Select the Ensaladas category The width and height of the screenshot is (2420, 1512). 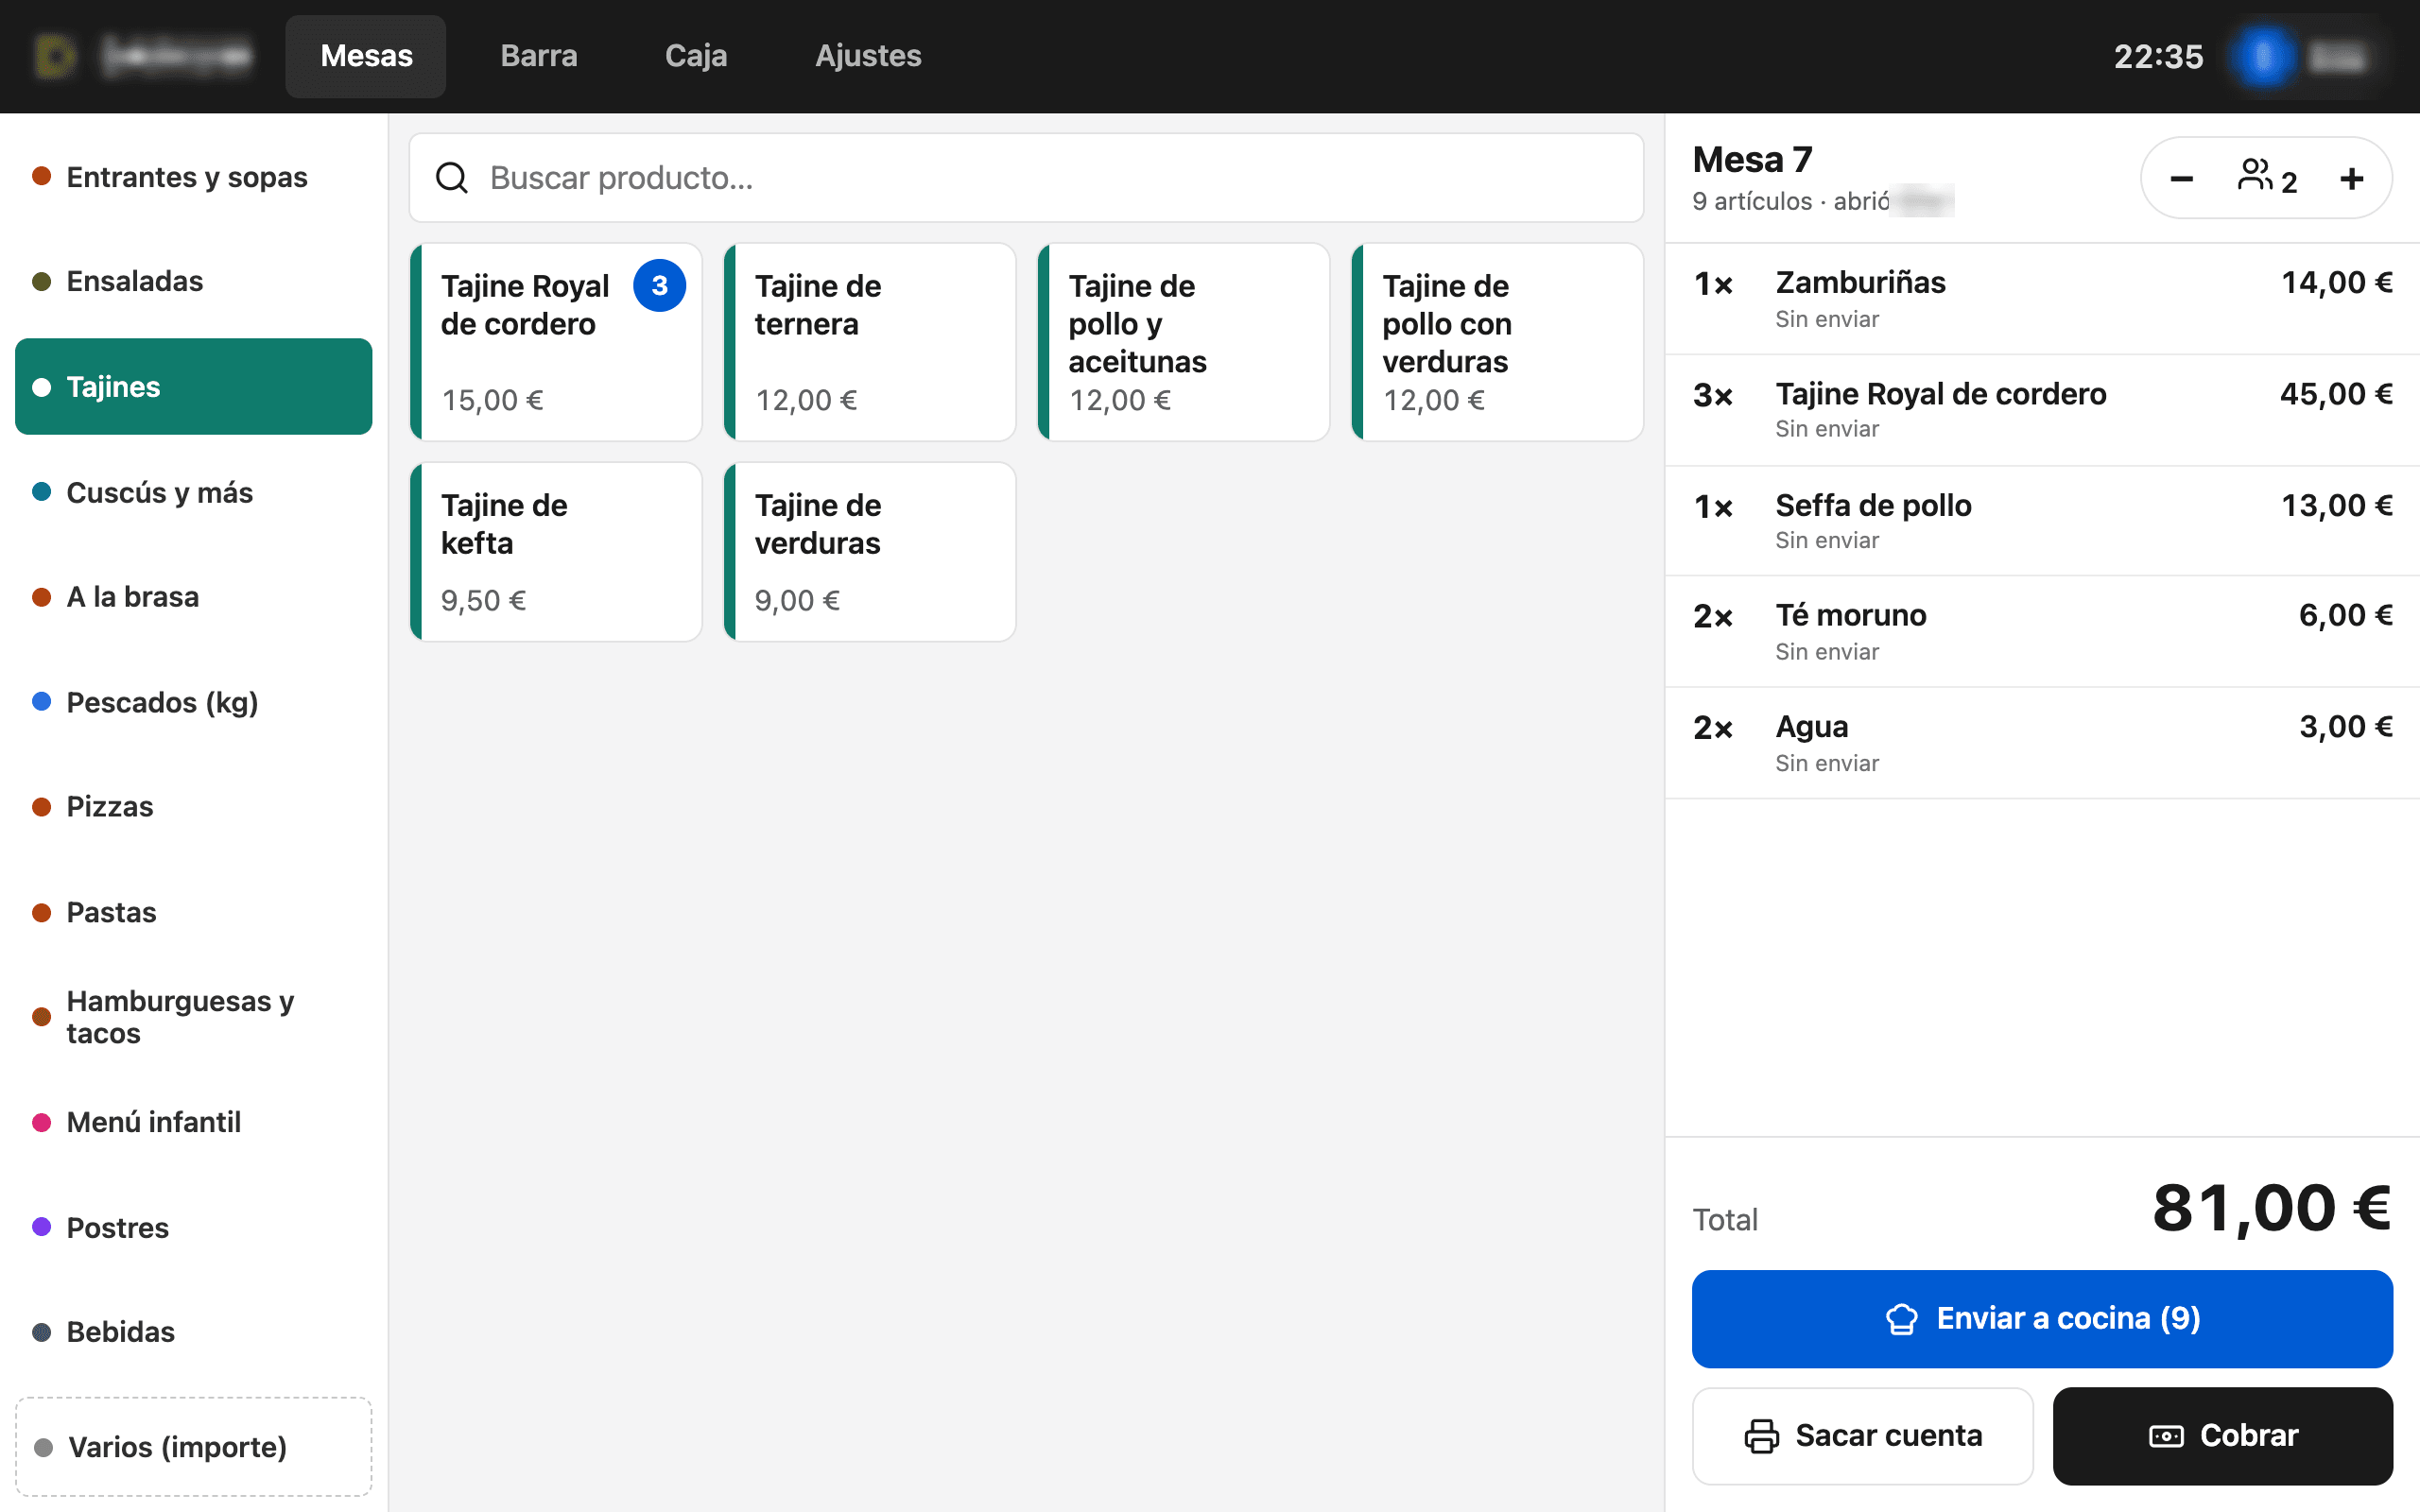194,281
